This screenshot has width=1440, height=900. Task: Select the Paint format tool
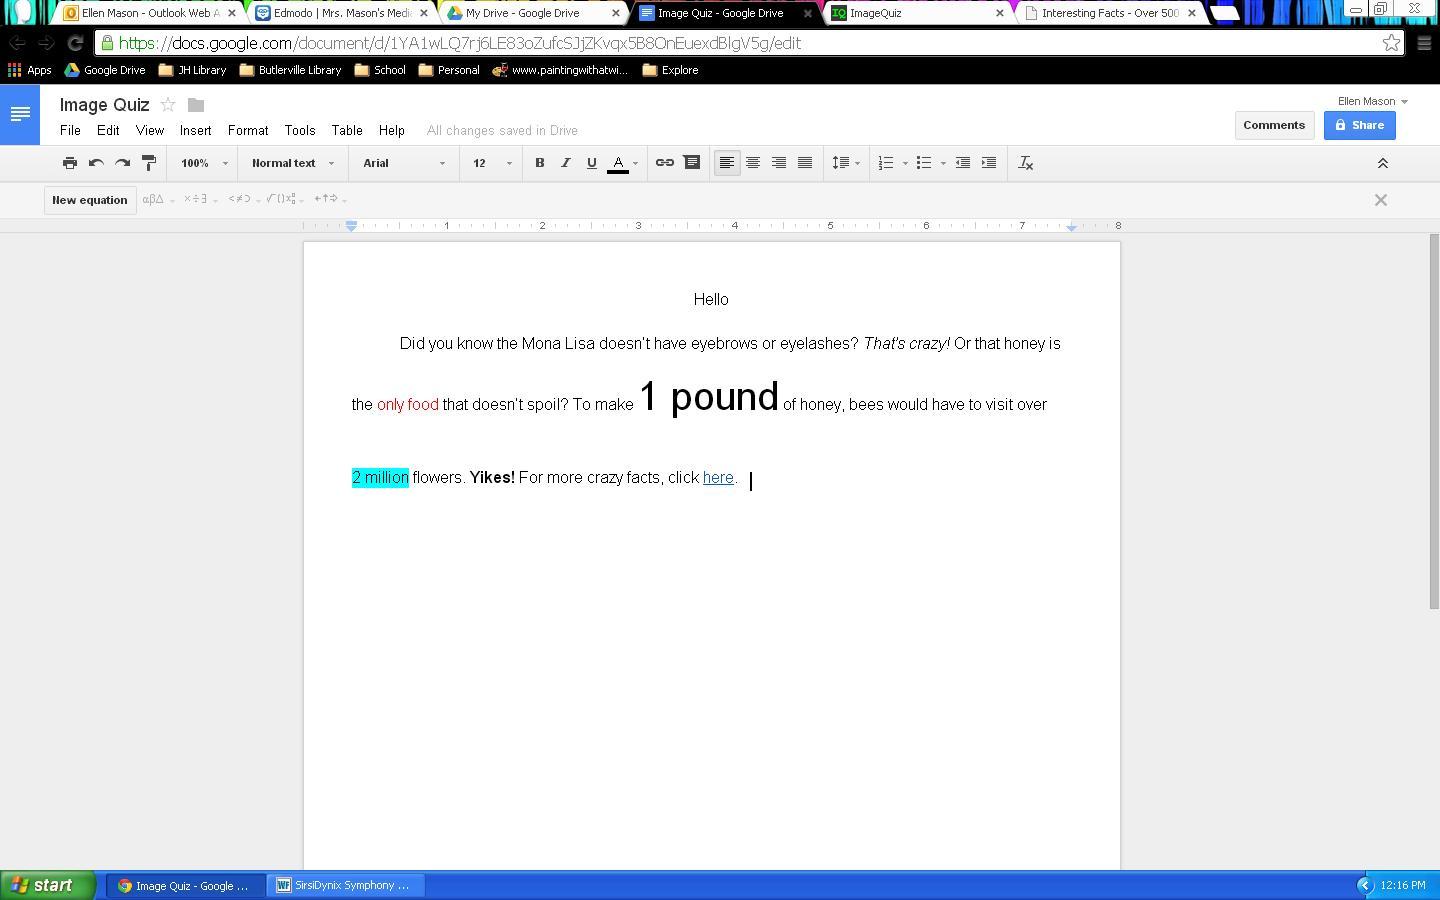coord(149,163)
